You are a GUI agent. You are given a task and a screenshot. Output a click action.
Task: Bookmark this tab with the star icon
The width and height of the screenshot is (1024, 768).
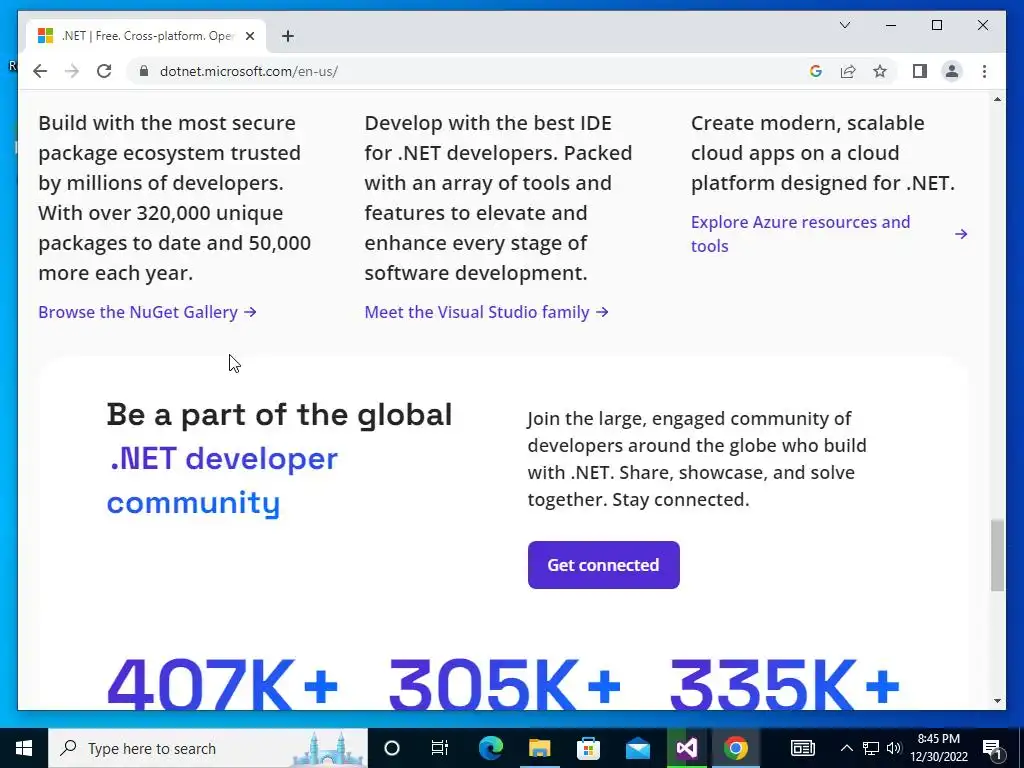tap(880, 71)
